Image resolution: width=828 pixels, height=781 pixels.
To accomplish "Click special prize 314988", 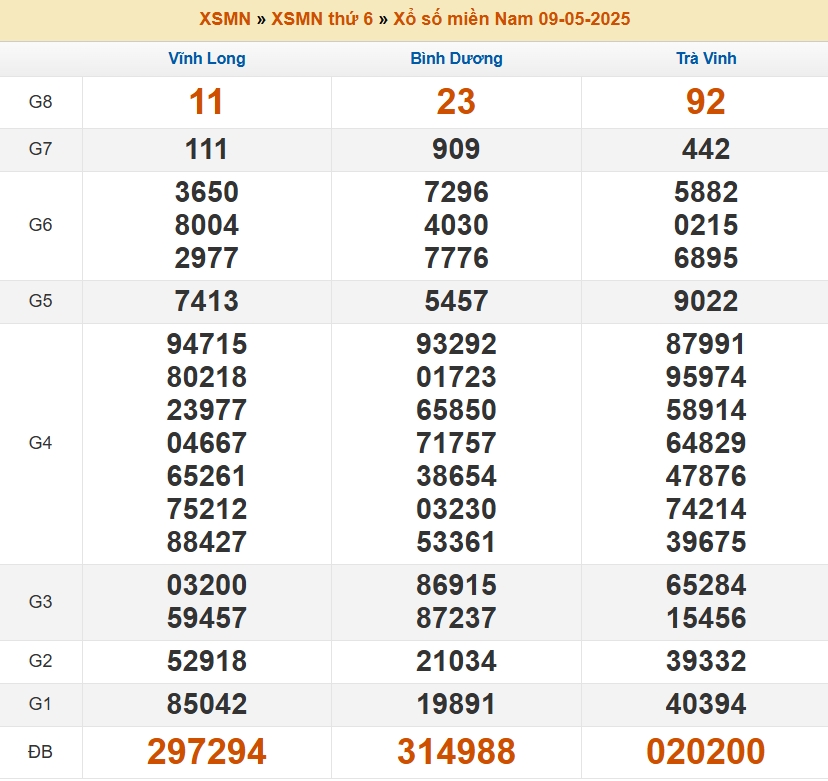I will click(x=456, y=751).
